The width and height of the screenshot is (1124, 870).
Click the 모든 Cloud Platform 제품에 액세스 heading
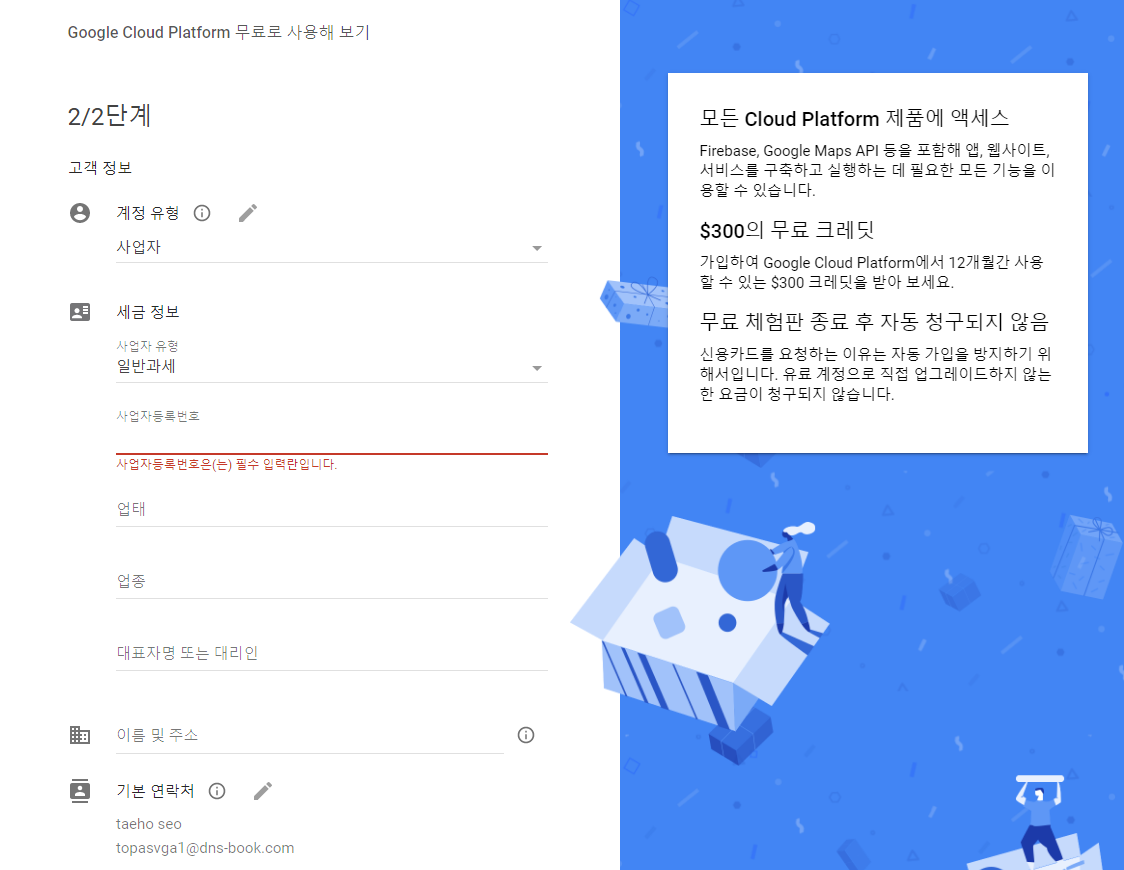(x=854, y=118)
